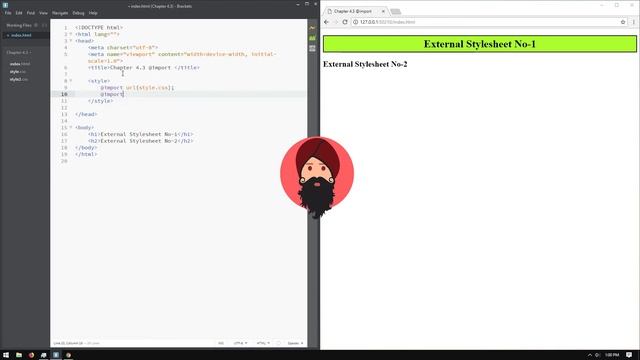640x360 pixels.
Task: Open the Help menu in Brackets
Action: (93, 13)
